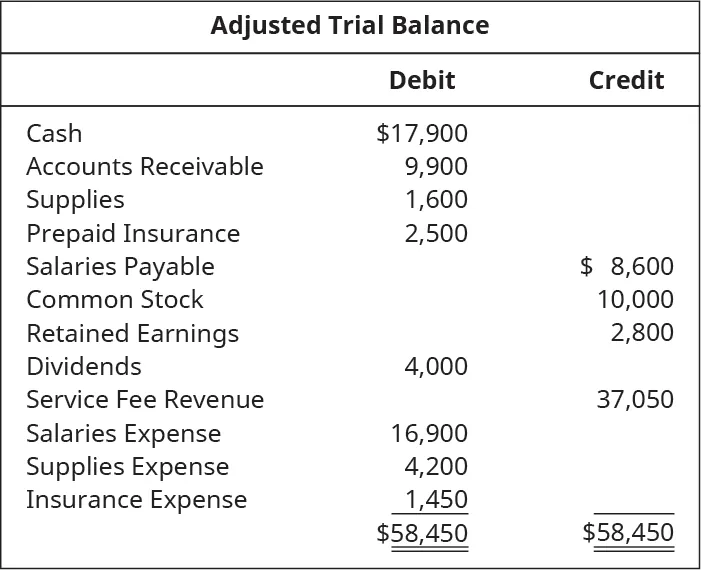Click the 4,200 Supplies Expense debit value
The height and width of the screenshot is (570, 701).
436,466
